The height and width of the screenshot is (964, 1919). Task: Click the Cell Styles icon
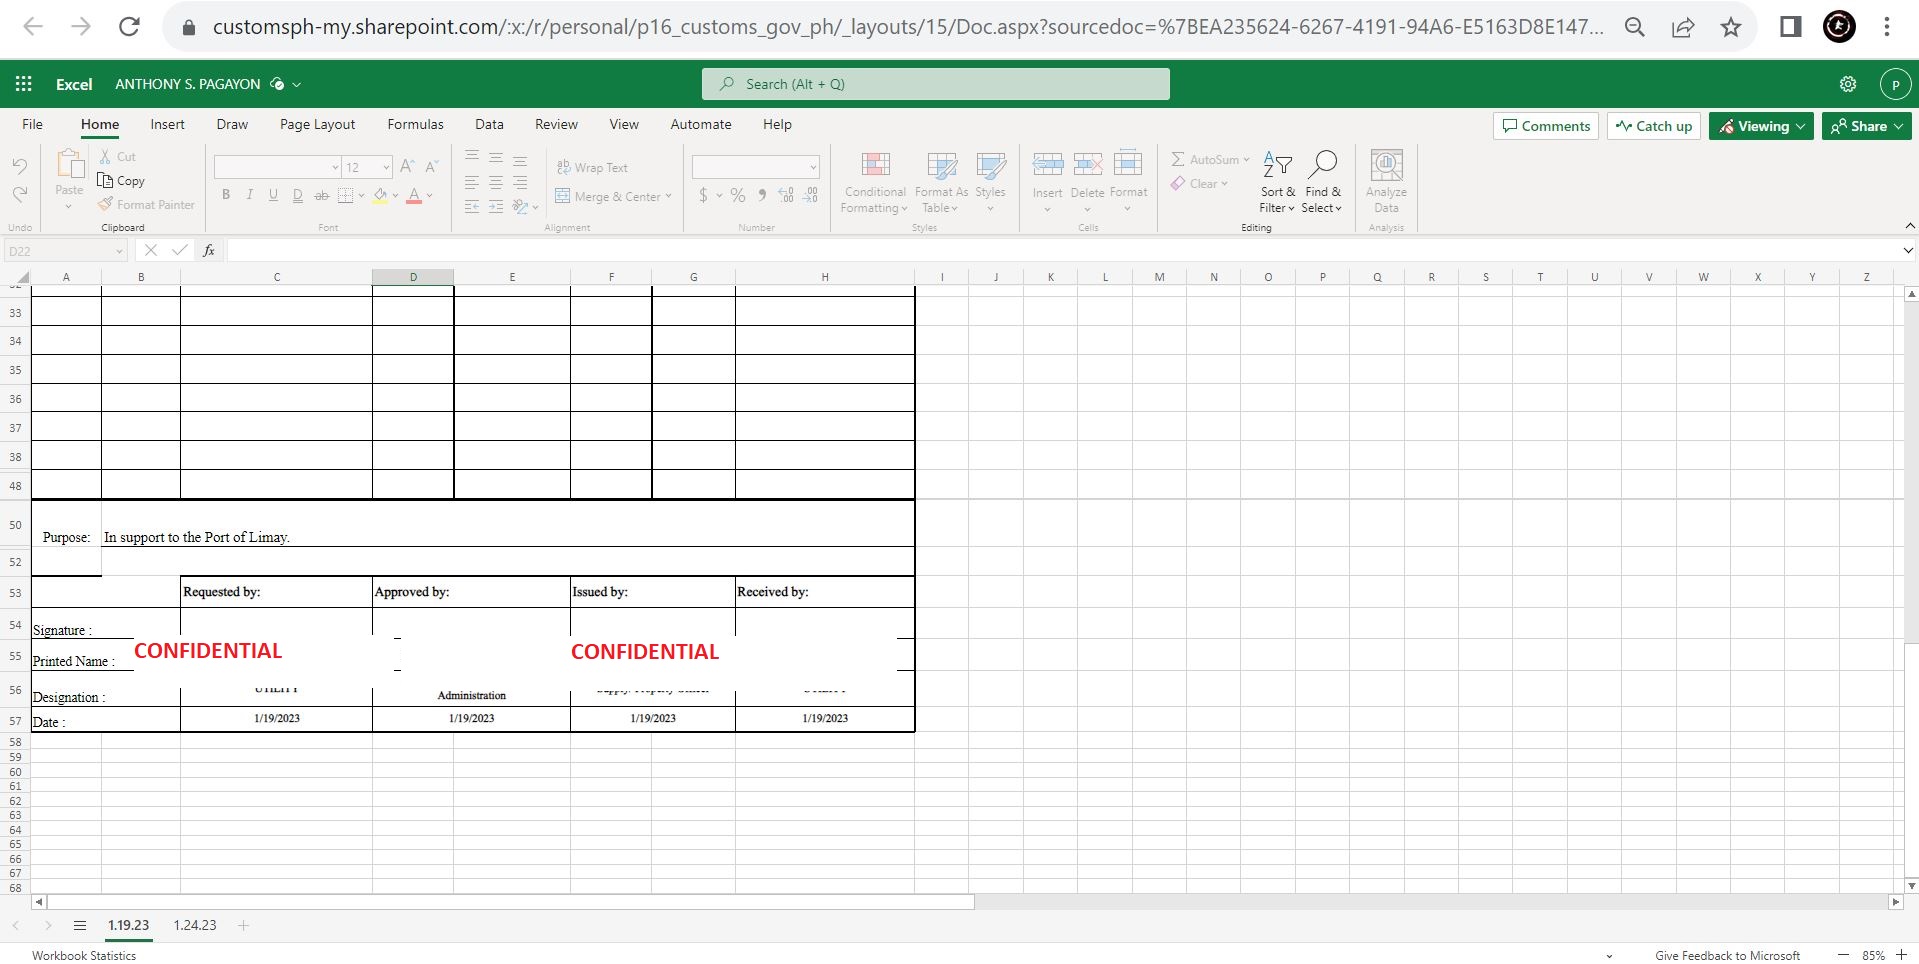point(990,165)
